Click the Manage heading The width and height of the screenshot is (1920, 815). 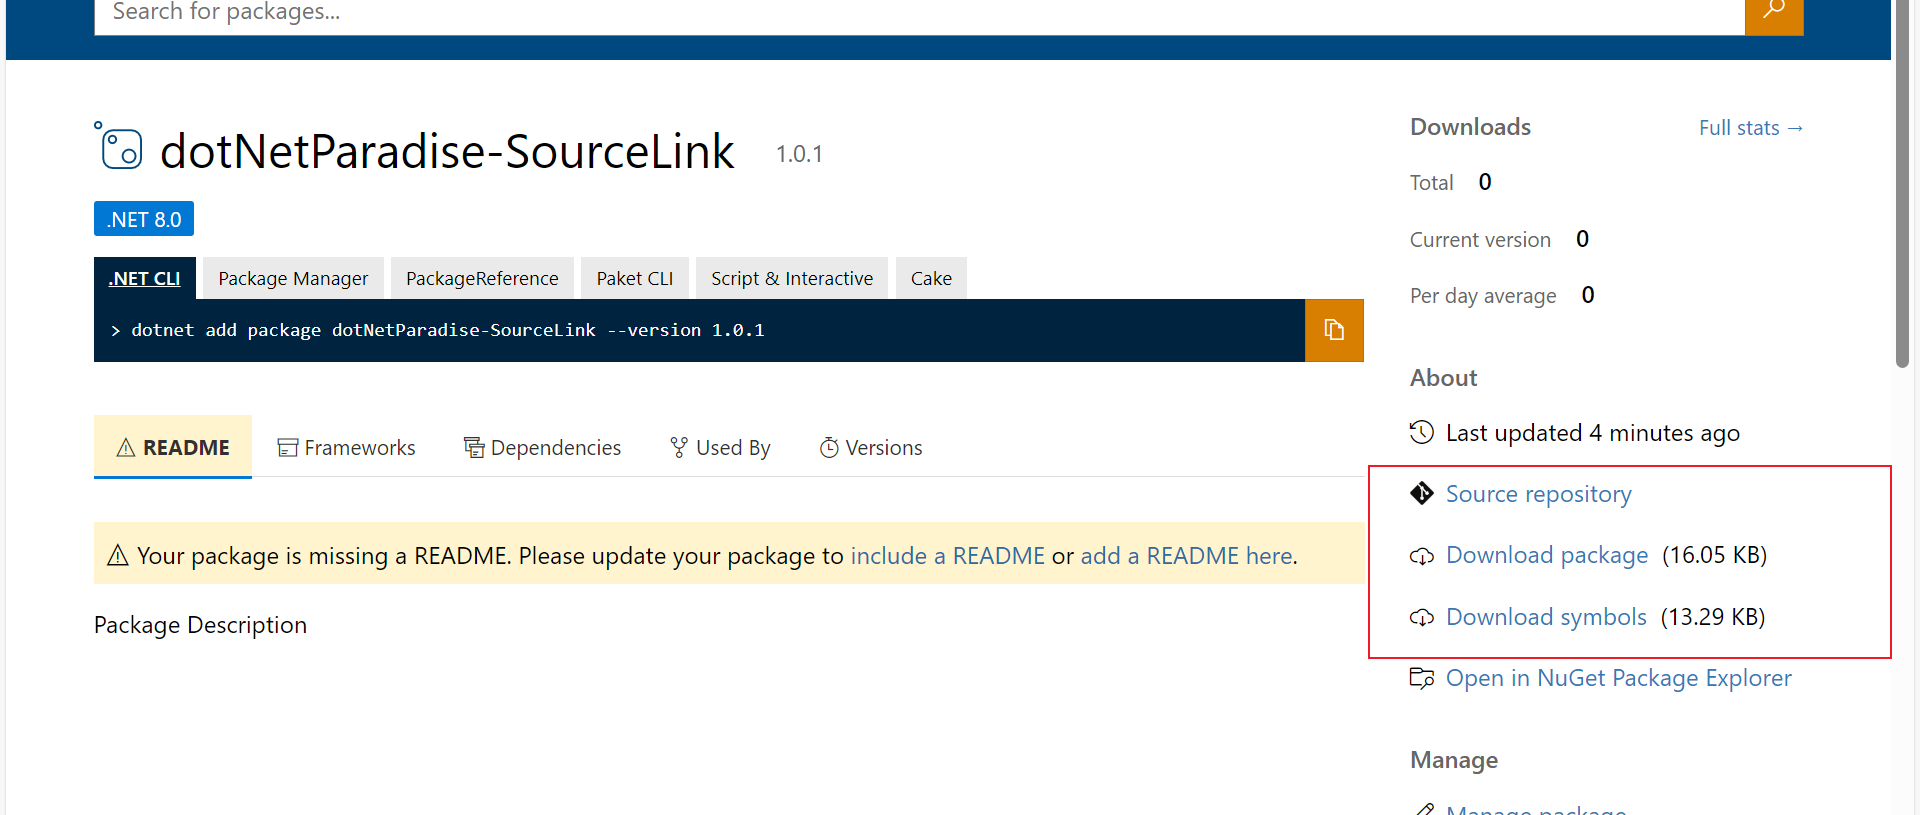[1454, 760]
